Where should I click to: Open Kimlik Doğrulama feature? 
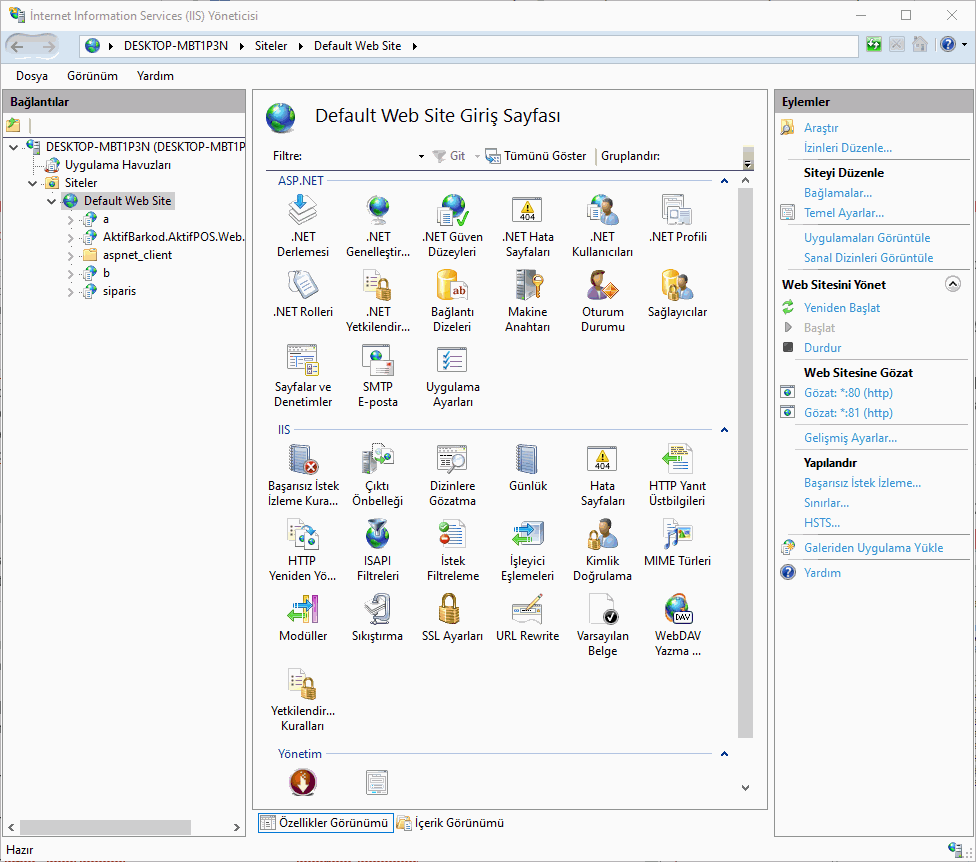click(x=603, y=550)
